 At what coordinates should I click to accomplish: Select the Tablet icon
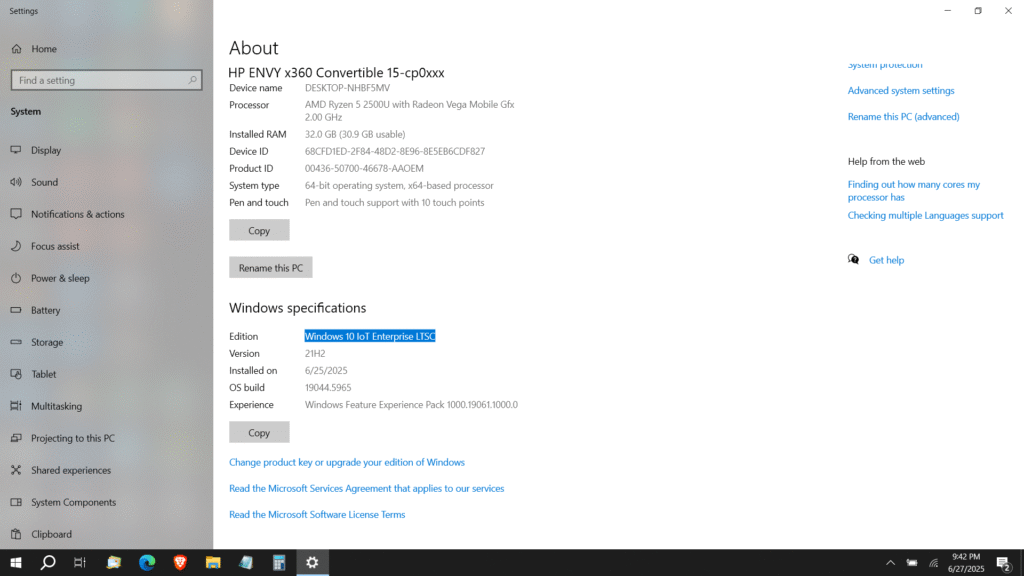coord(16,374)
